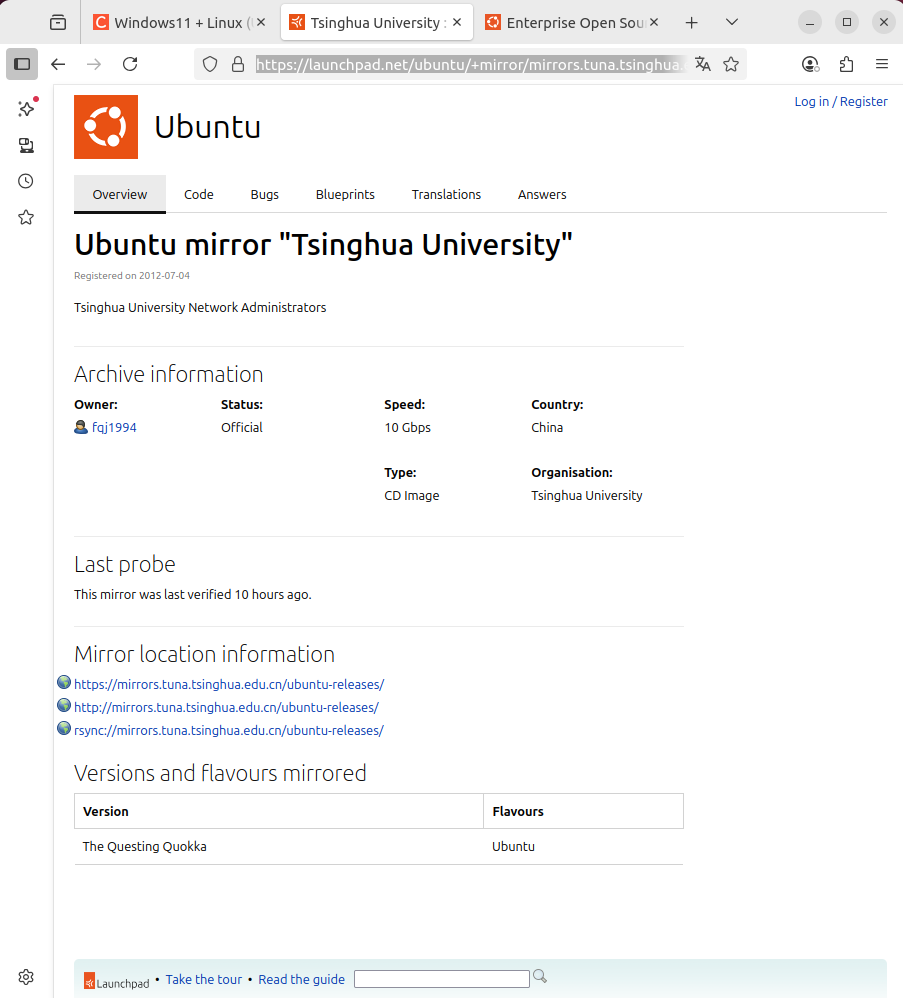903x998 pixels.
Task: Open the Overview tab
Action: pos(120,194)
